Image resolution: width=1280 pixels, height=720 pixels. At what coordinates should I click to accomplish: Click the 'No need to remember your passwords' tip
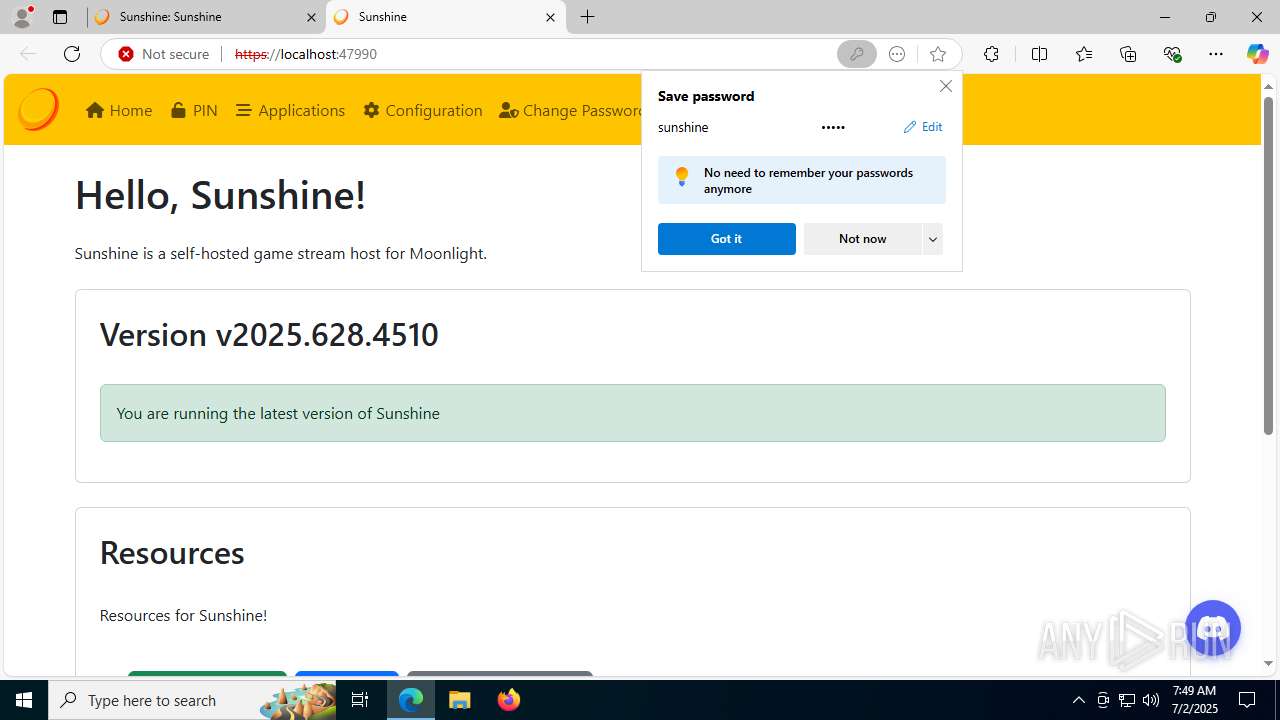point(802,180)
